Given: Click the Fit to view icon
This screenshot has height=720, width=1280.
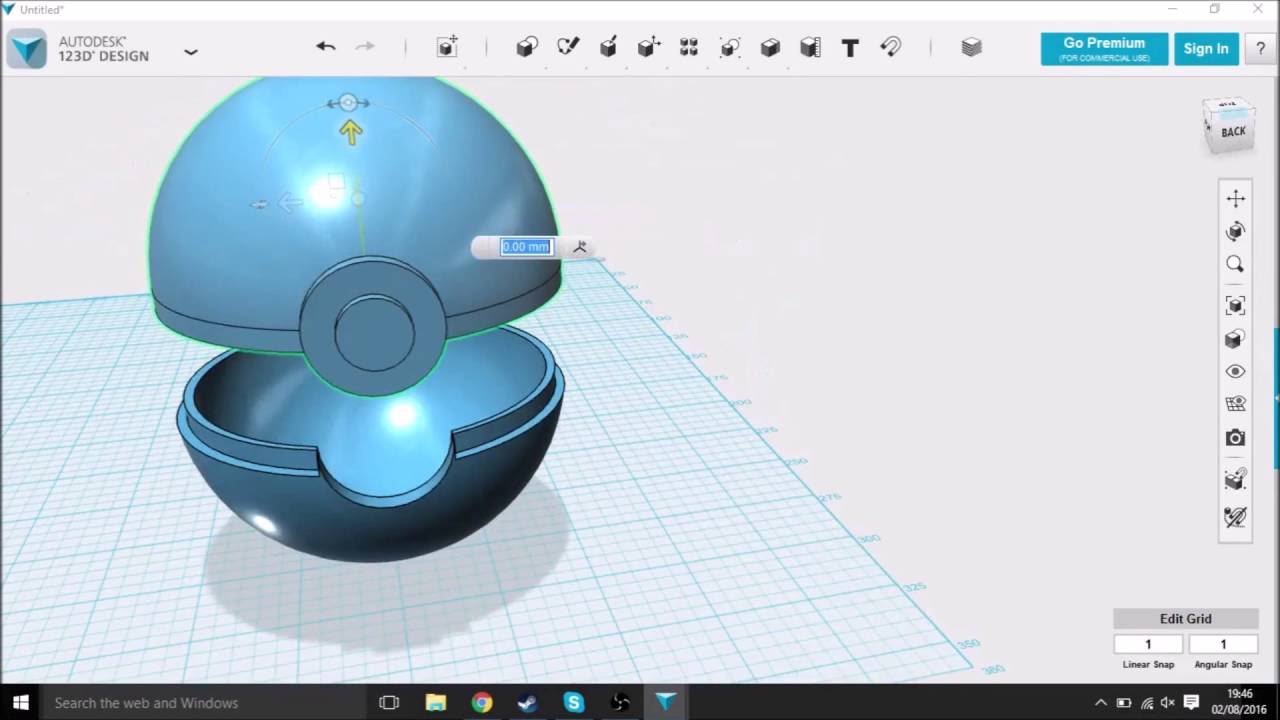Looking at the screenshot, I should 1235,305.
